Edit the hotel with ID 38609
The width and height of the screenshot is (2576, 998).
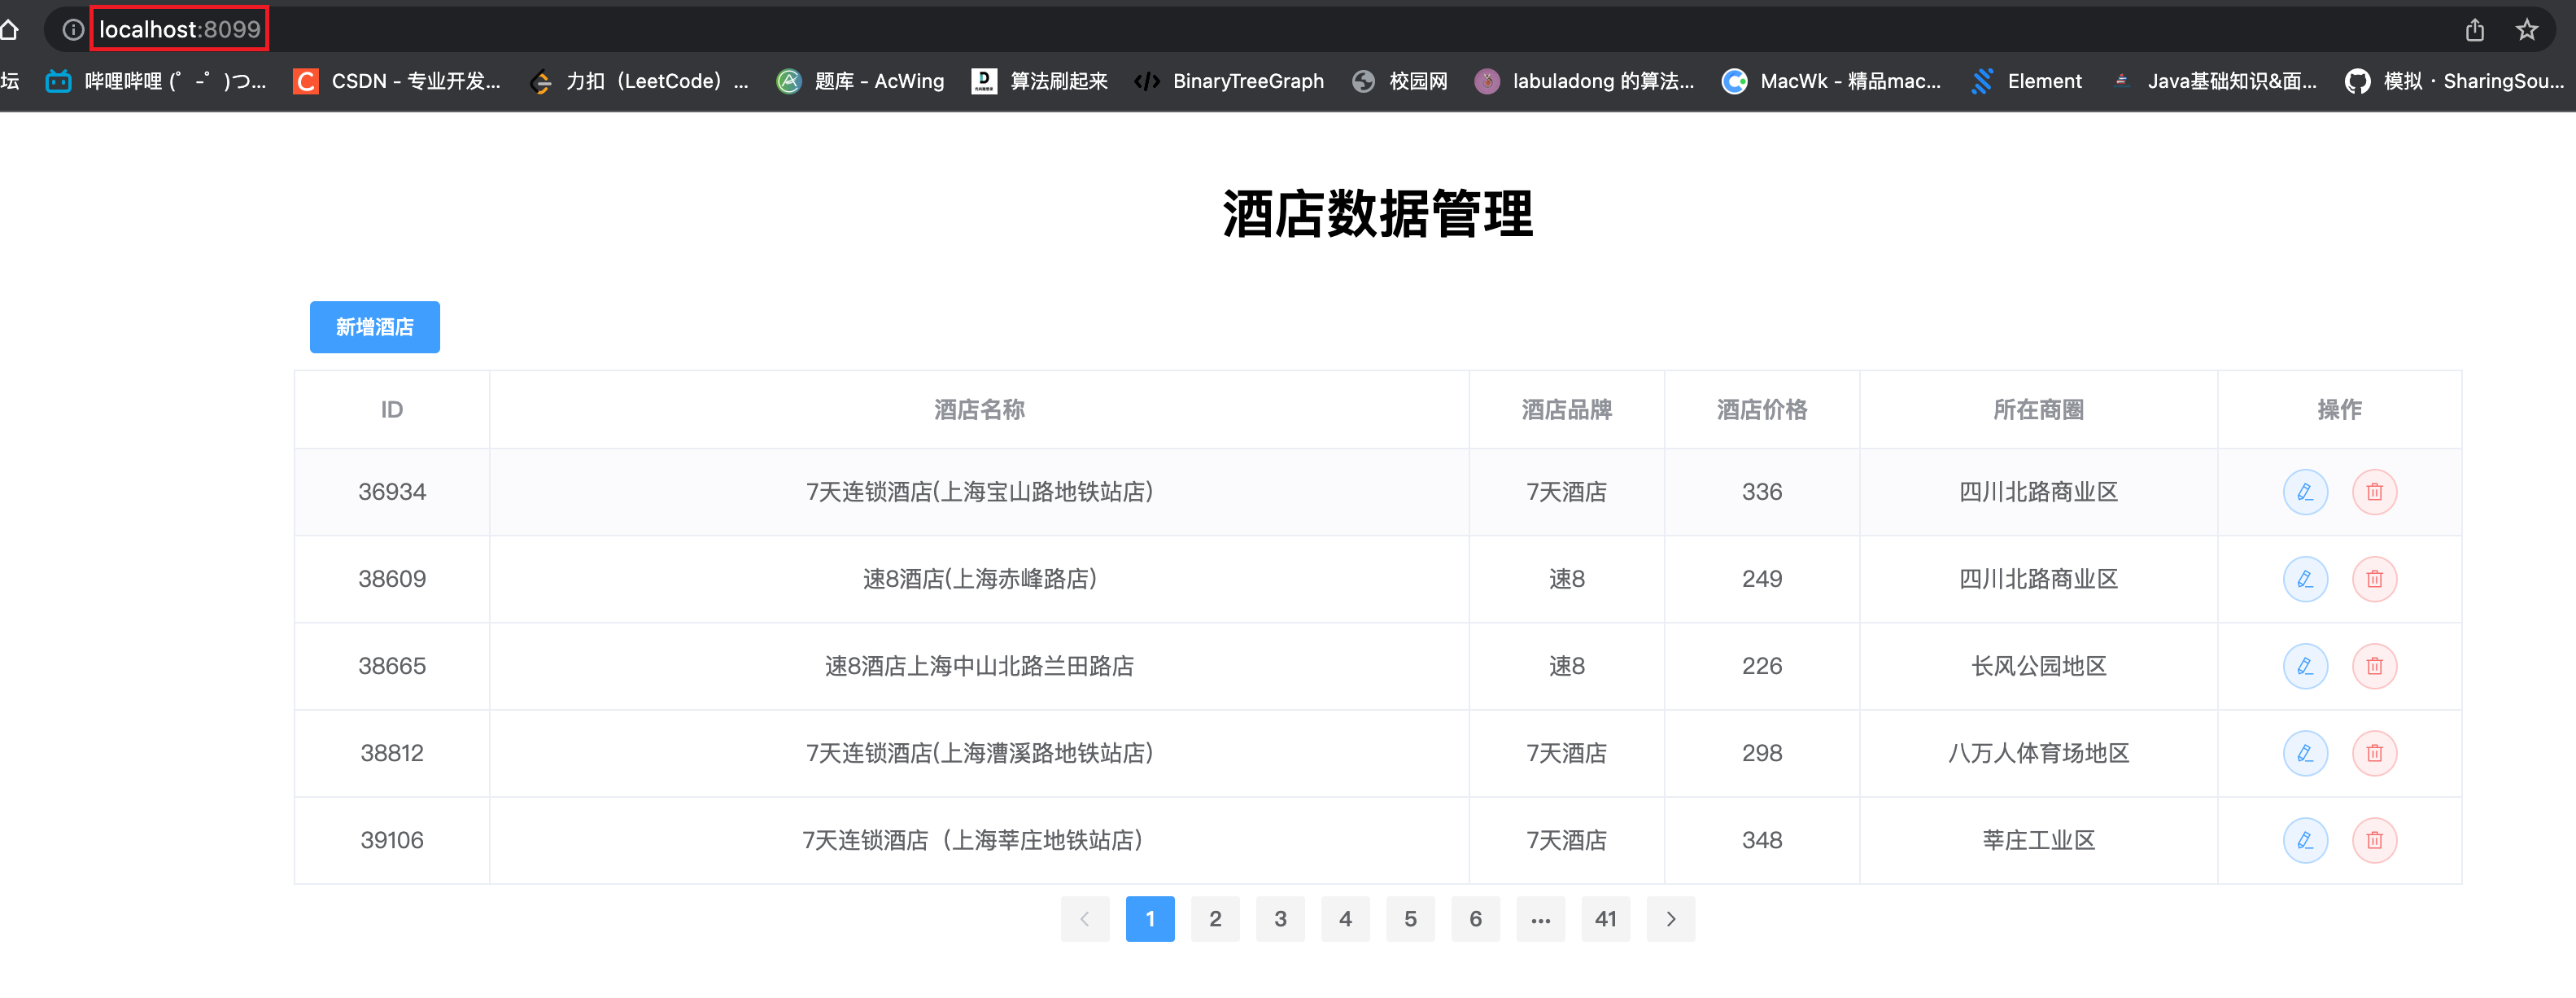click(2305, 579)
